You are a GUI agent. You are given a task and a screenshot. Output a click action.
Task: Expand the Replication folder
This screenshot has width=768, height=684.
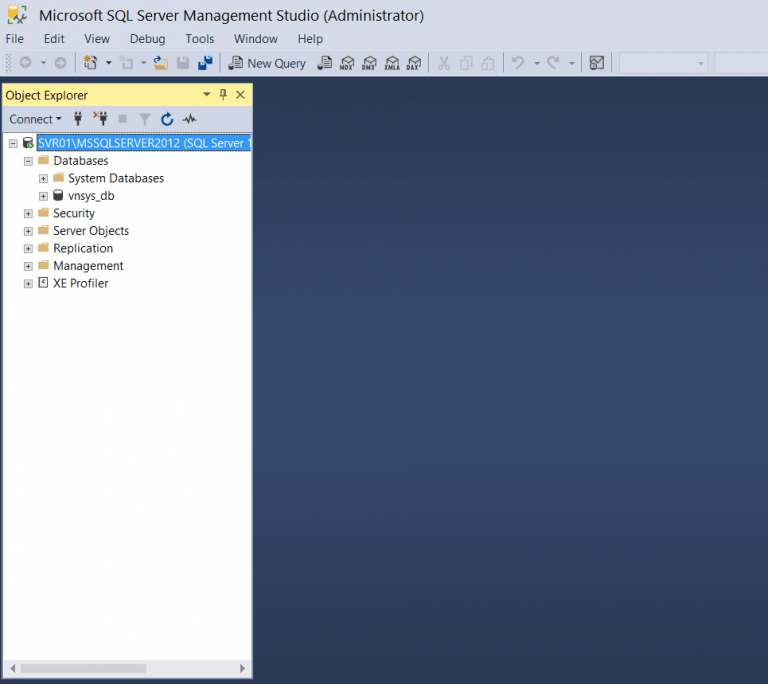28,248
